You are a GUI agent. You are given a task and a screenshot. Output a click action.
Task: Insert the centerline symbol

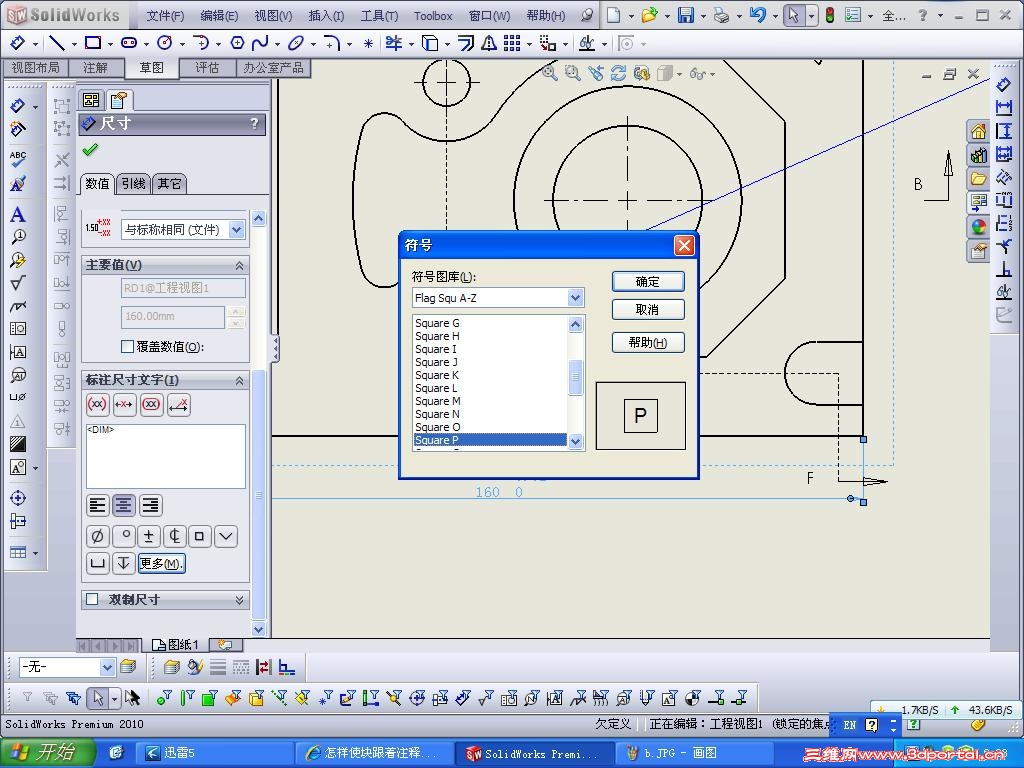coord(174,536)
